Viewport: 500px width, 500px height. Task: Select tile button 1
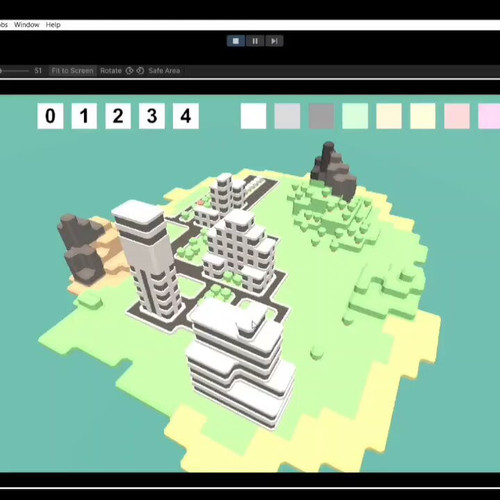(x=84, y=116)
